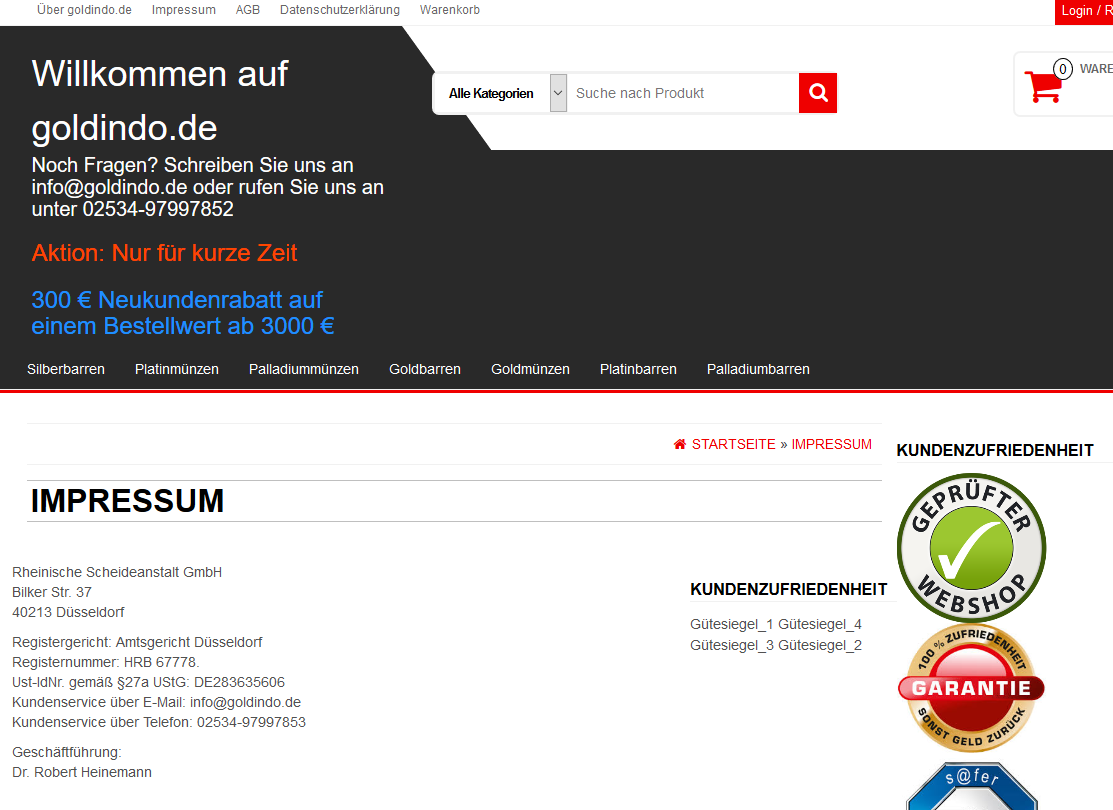Click the Gütesiegel_4 link

pos(820,625)
